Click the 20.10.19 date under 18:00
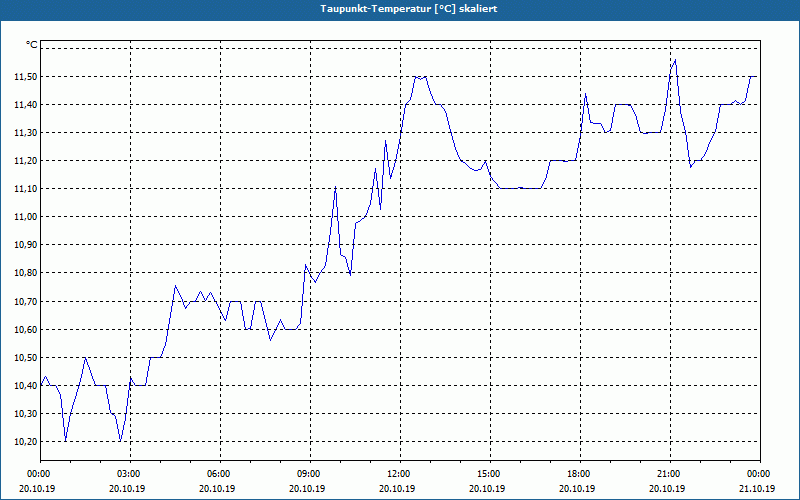 point(577,488)
